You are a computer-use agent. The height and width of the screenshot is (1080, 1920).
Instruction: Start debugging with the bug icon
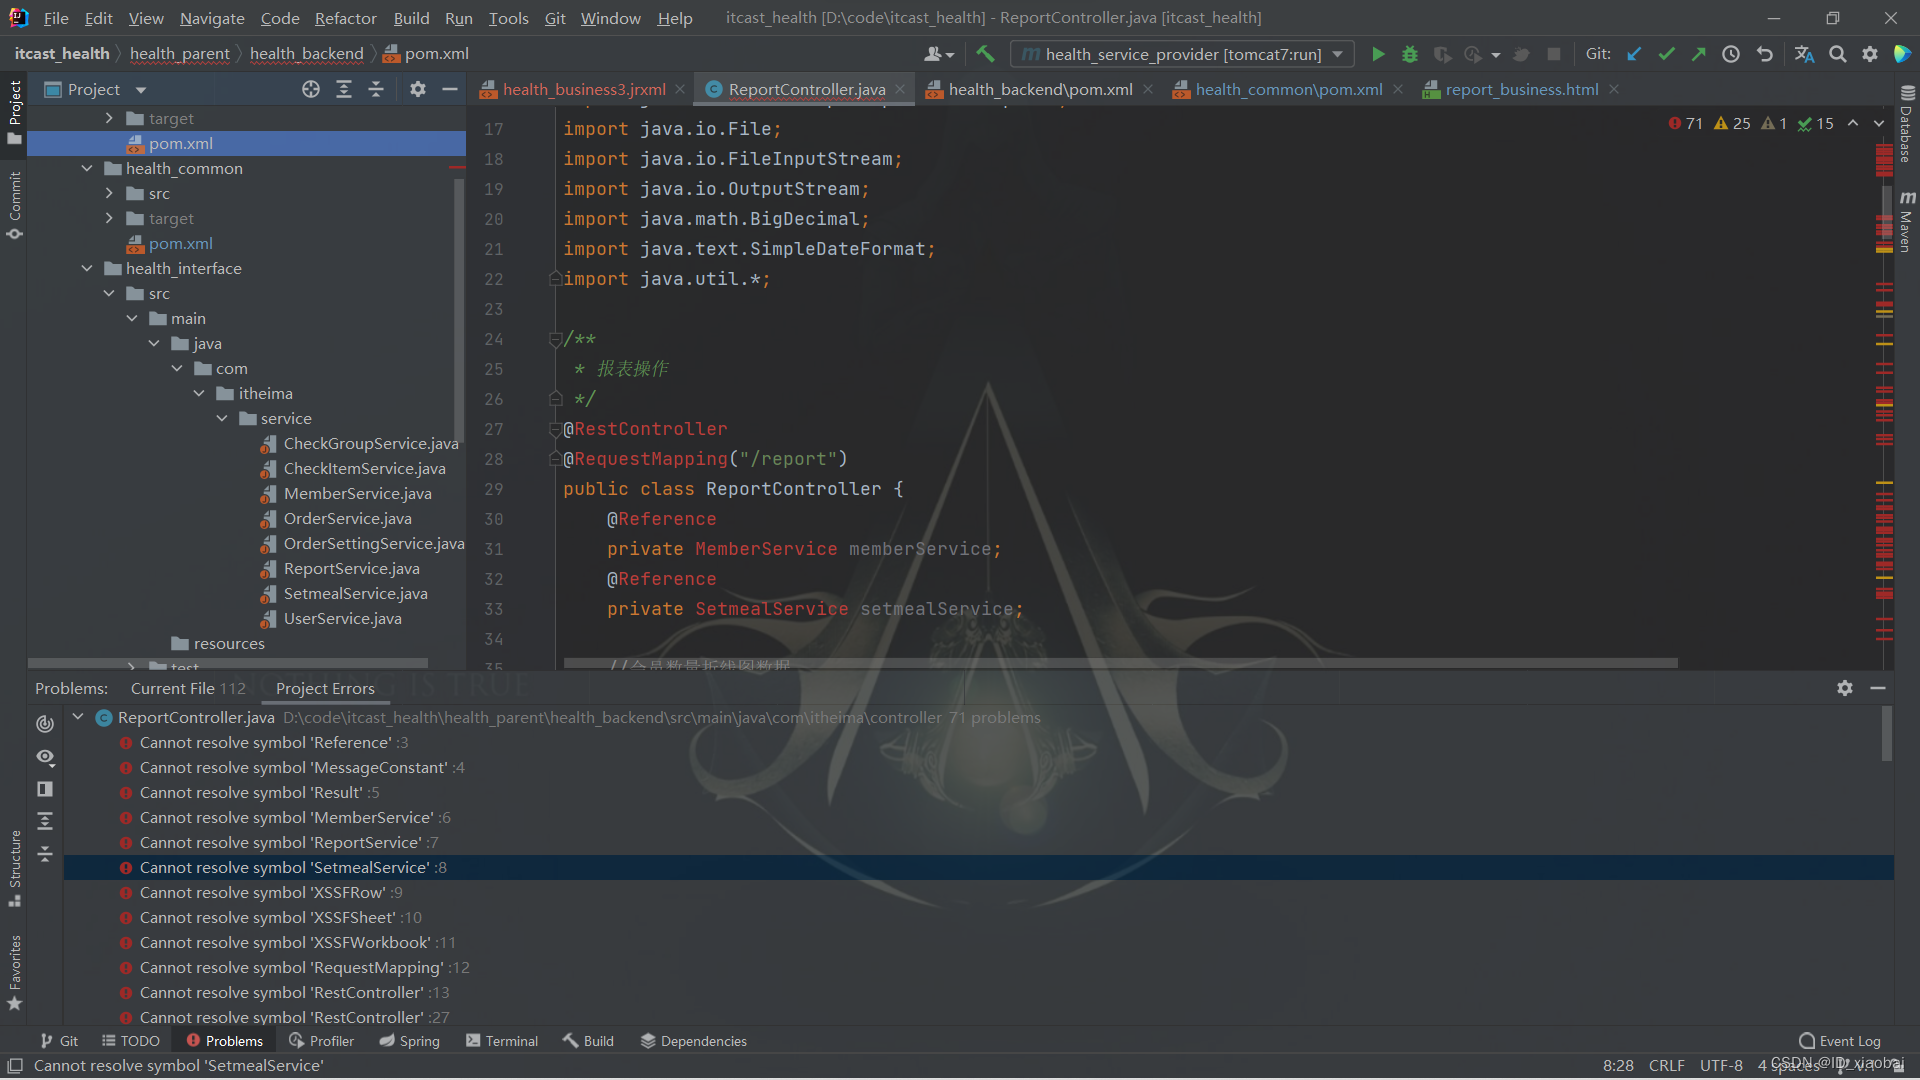click(x=1410, y=54)
